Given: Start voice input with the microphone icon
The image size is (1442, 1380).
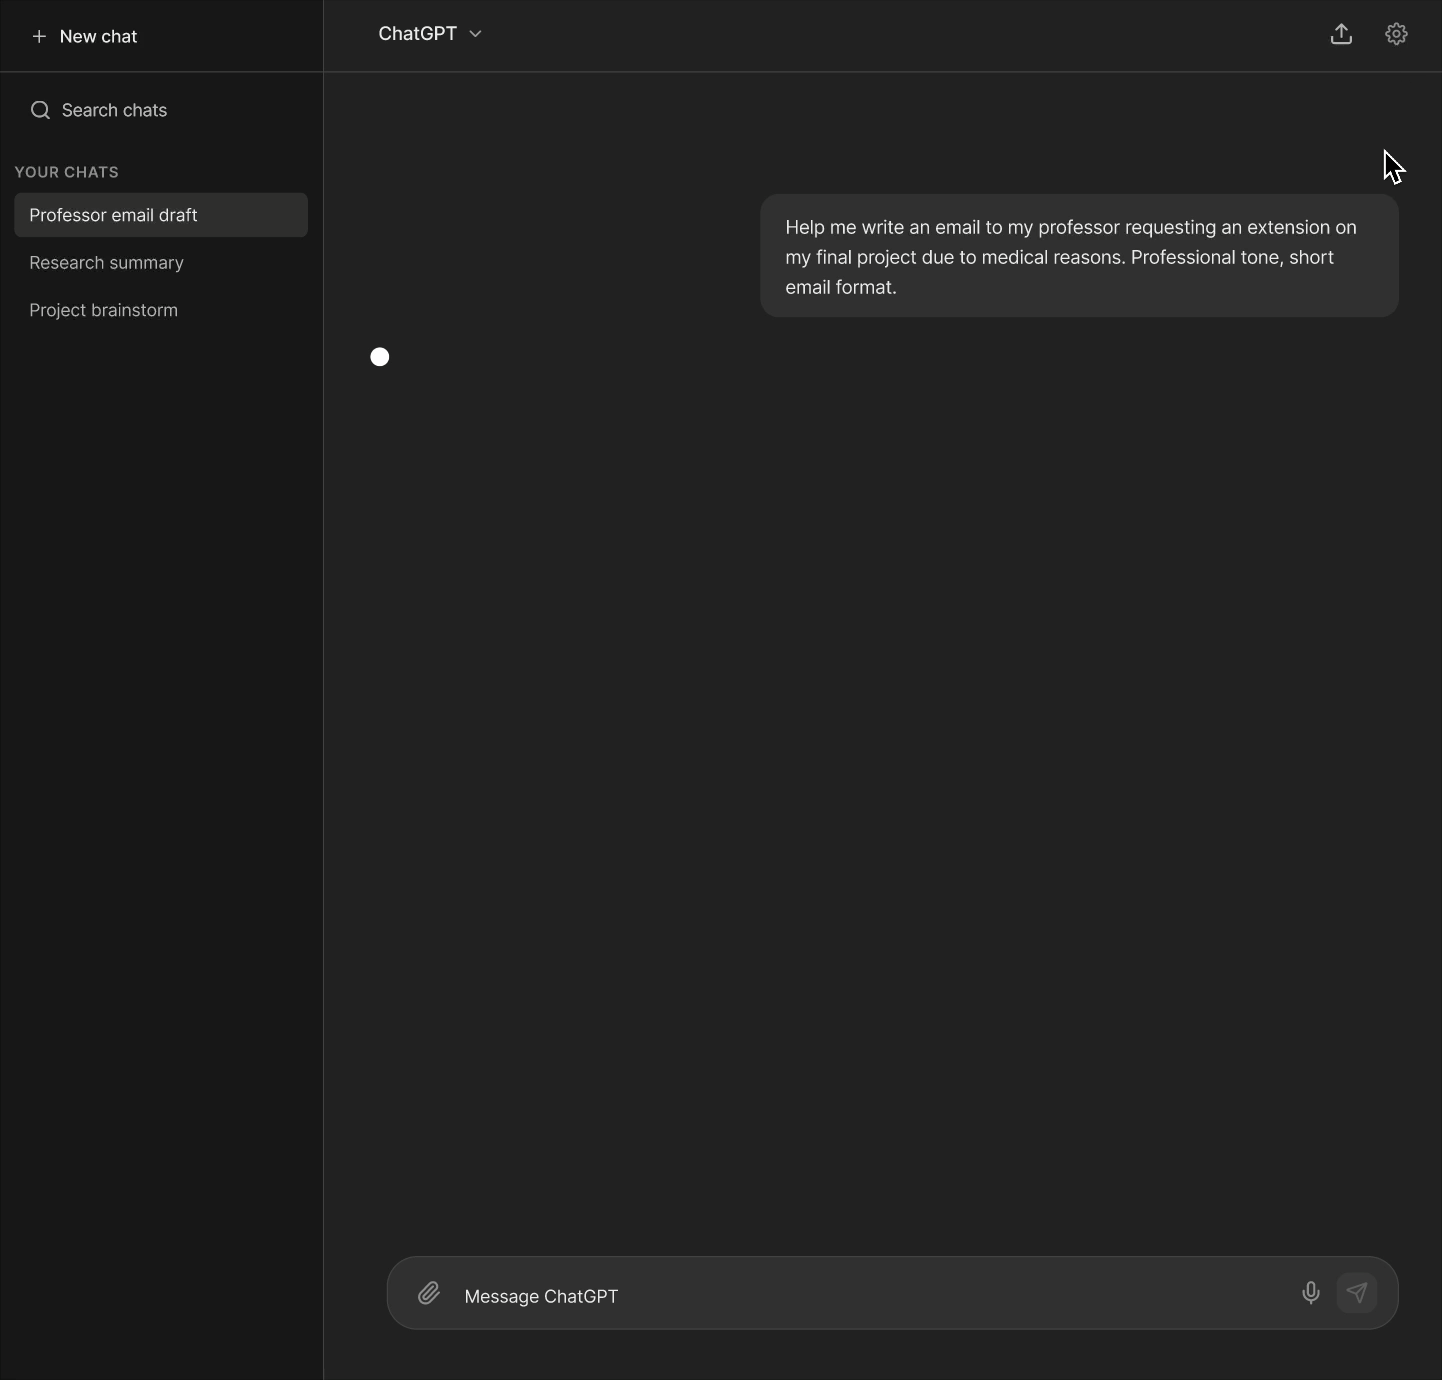Looking at the screenshot, I should 1310,1293.
